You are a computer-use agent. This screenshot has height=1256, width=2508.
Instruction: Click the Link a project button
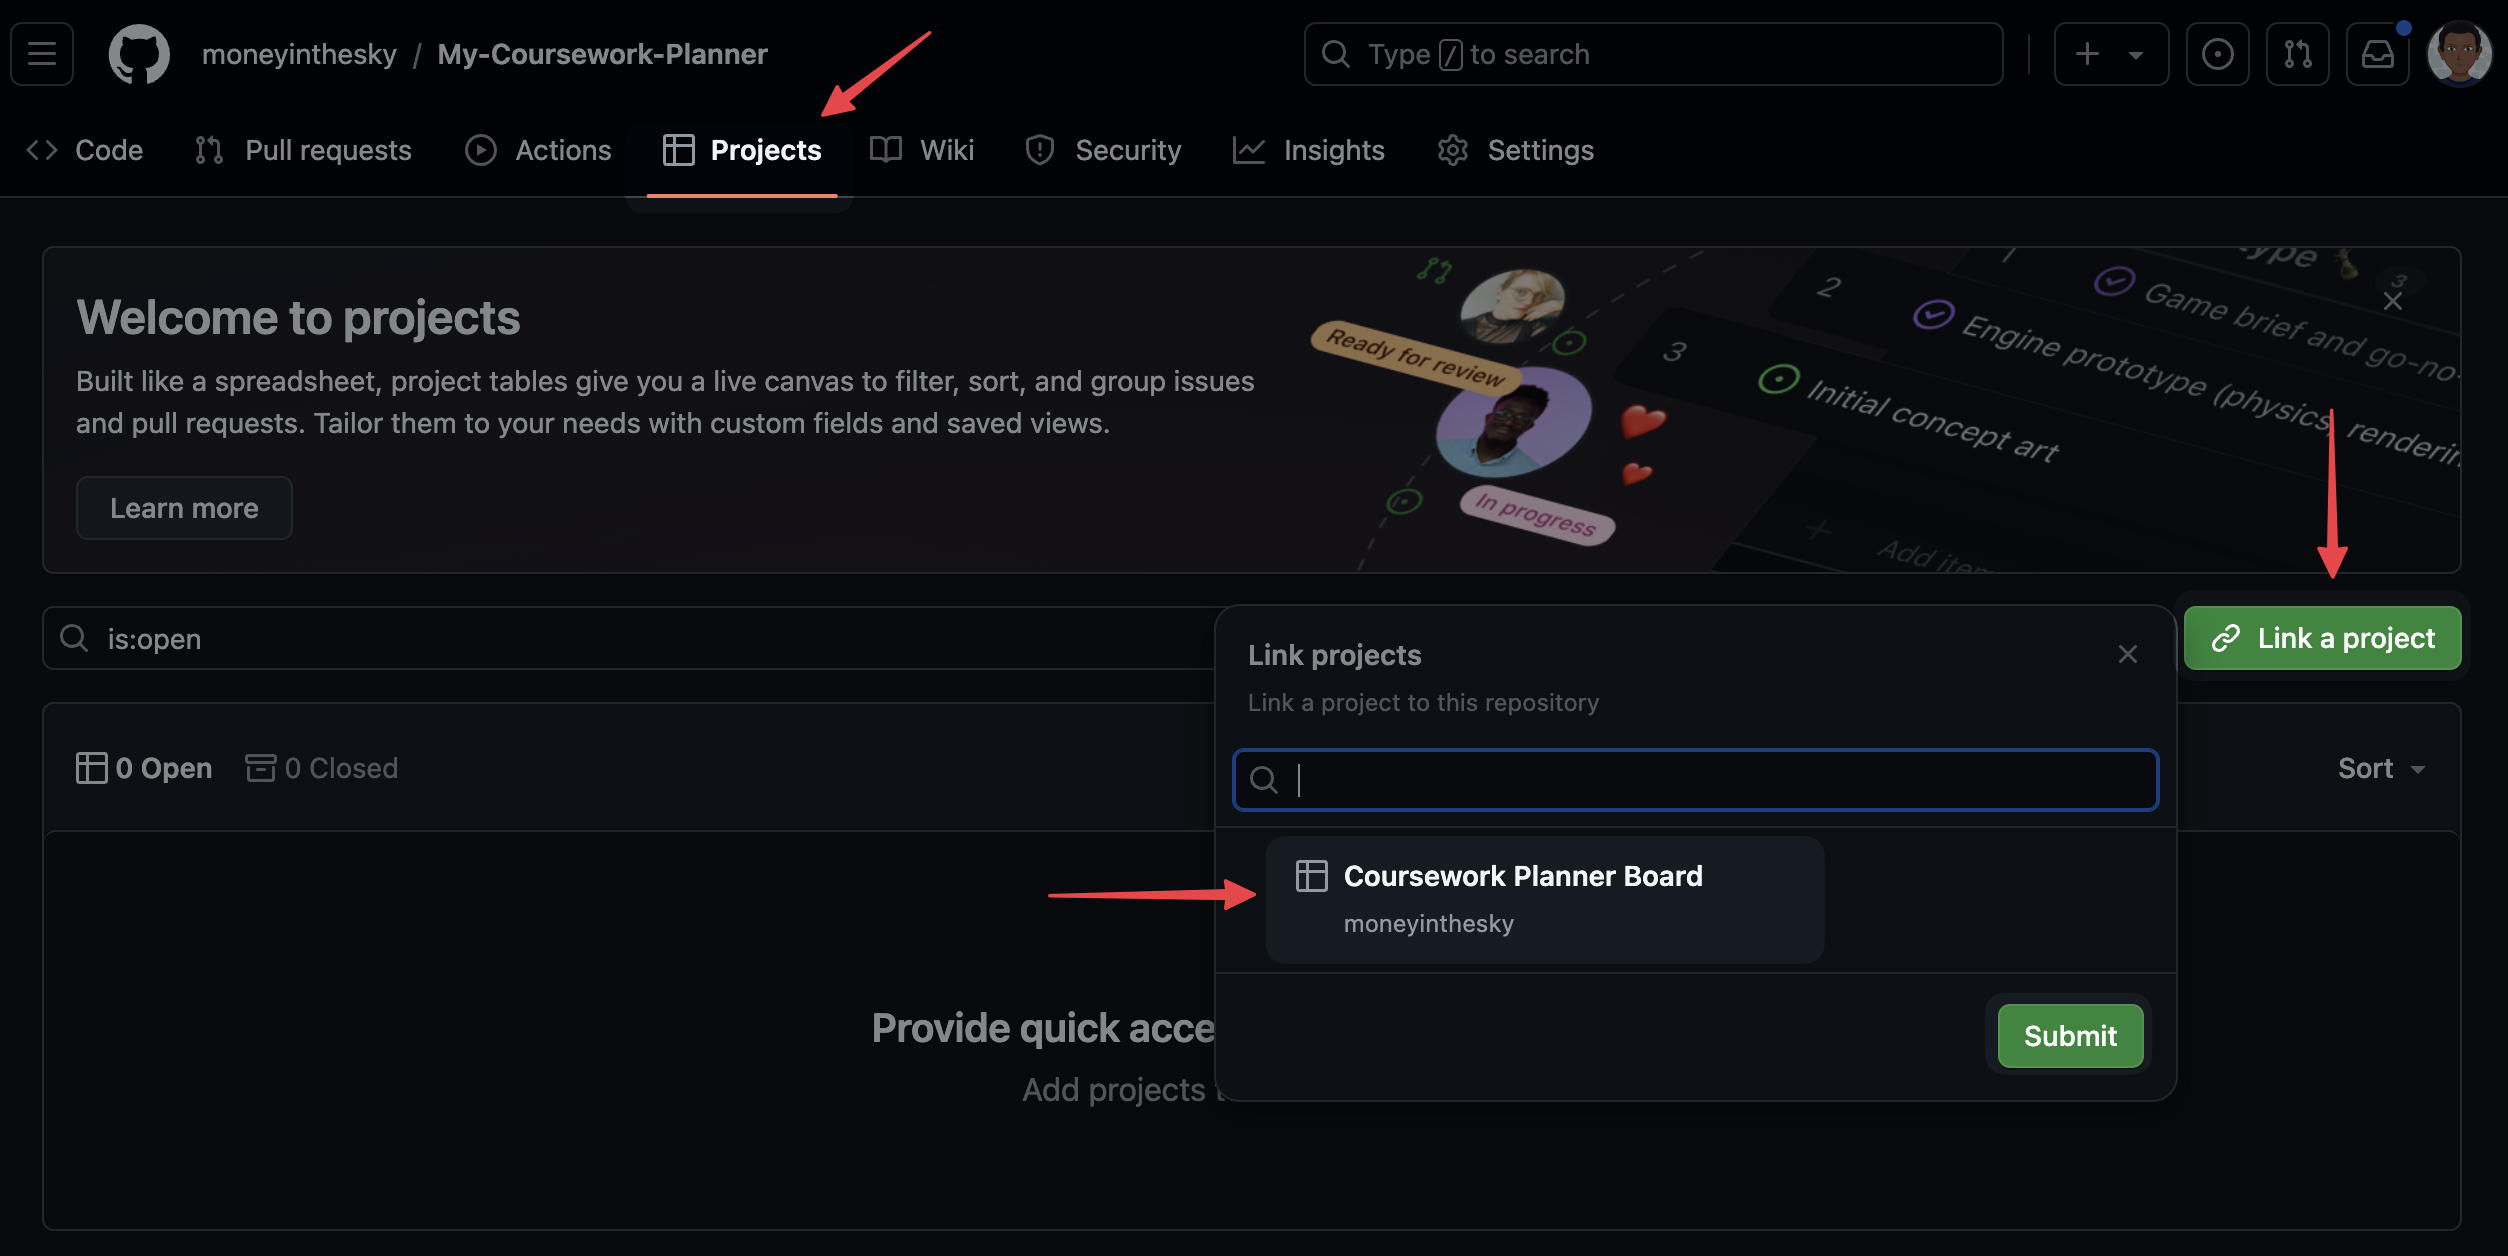(x=2322, y=638)
